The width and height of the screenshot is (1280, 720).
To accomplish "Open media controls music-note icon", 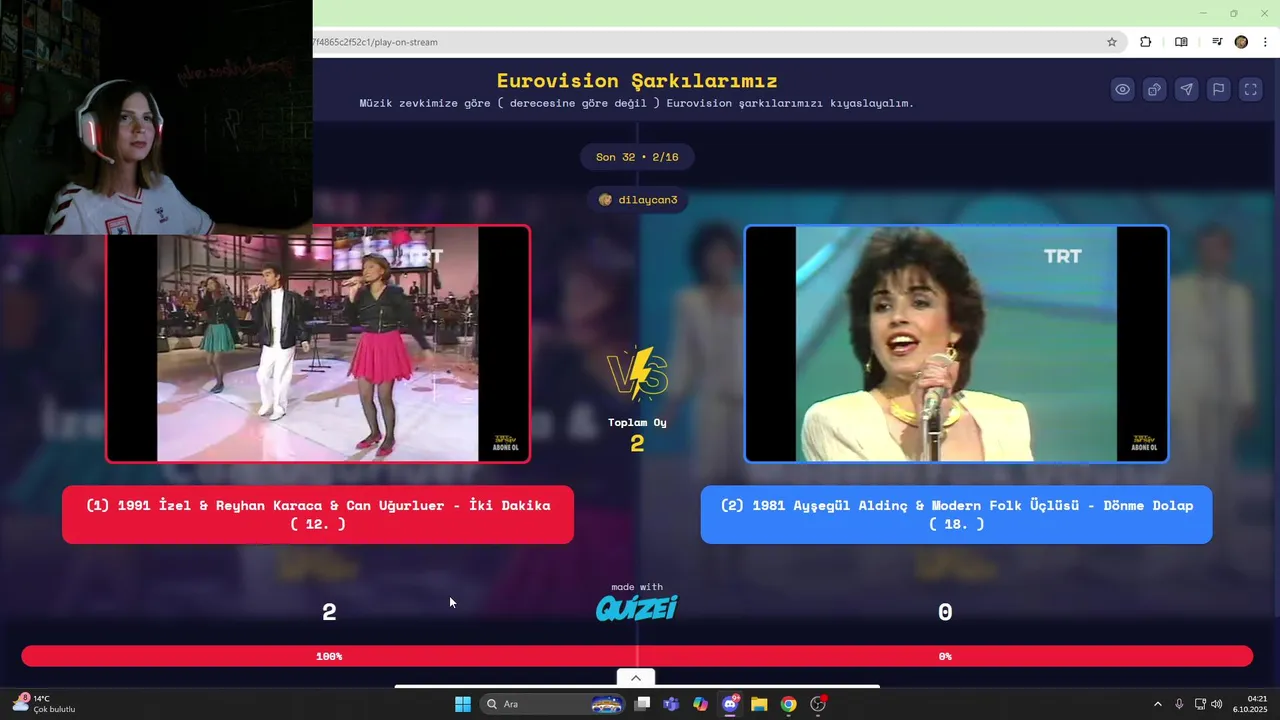I will point(1217,42).
